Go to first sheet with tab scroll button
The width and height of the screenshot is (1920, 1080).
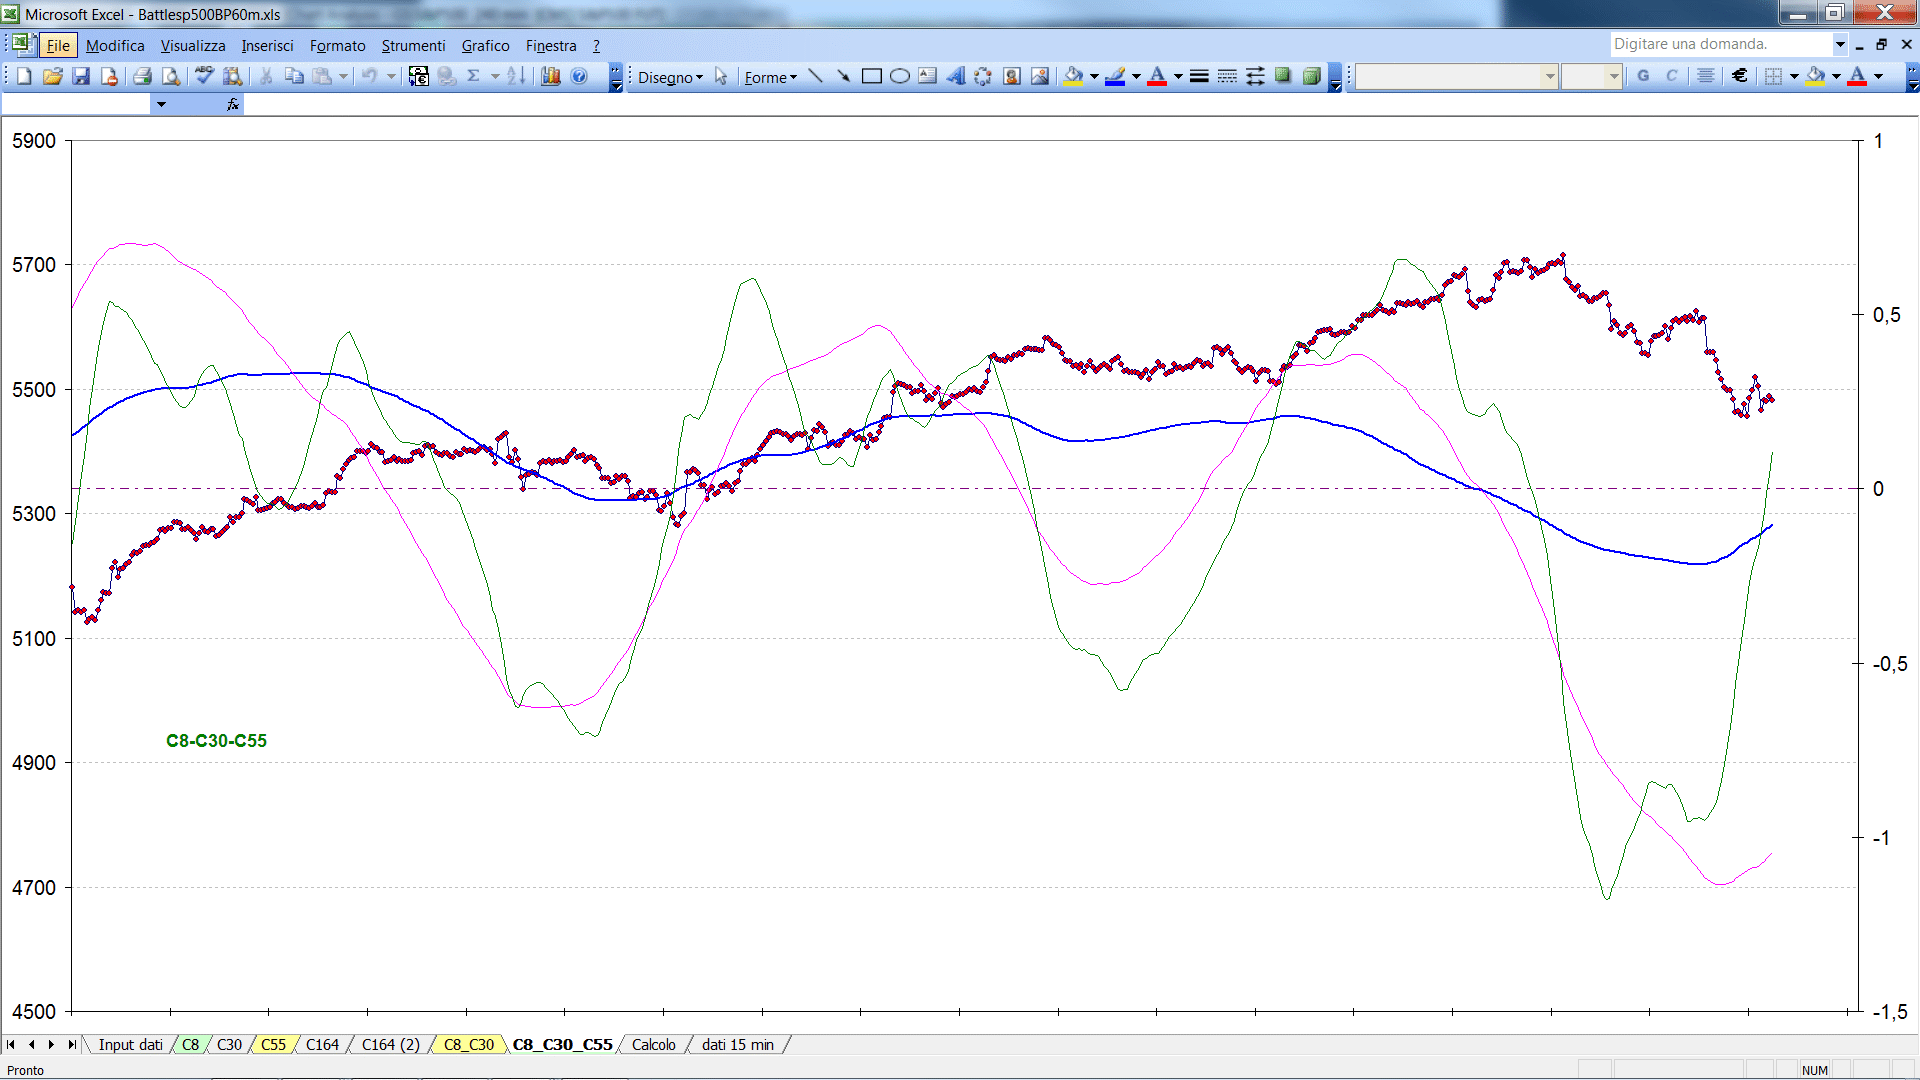click(11, 1044)
